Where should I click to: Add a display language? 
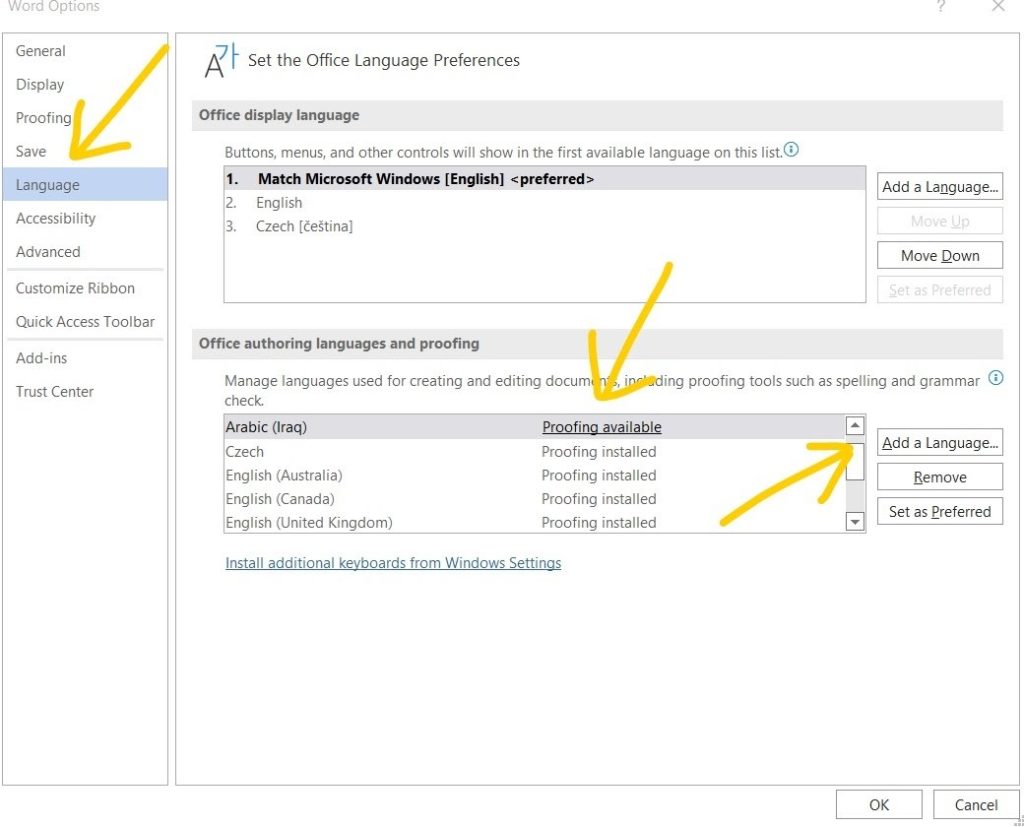[940, 187]
